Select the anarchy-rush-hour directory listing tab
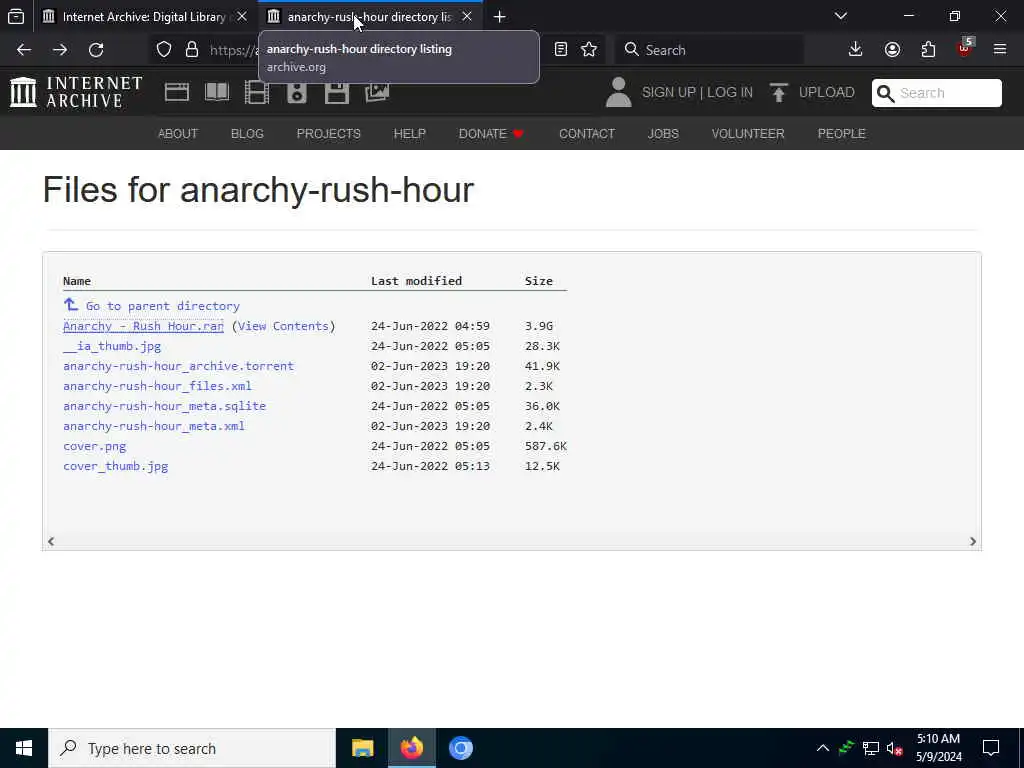This screenshot has height=768, width=1024. click(x=370, y=17)
